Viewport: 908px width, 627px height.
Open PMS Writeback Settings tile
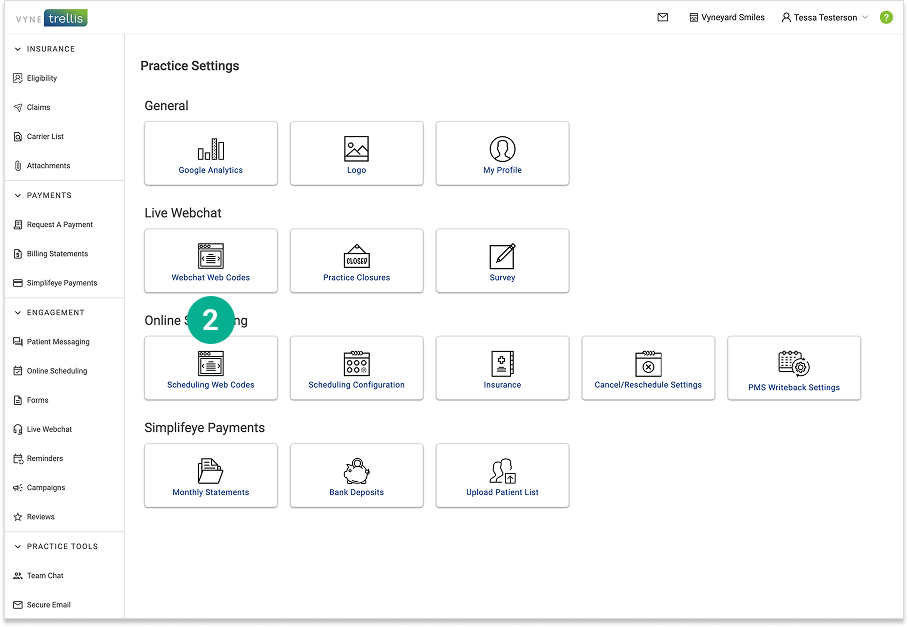[x=794, y=368]
